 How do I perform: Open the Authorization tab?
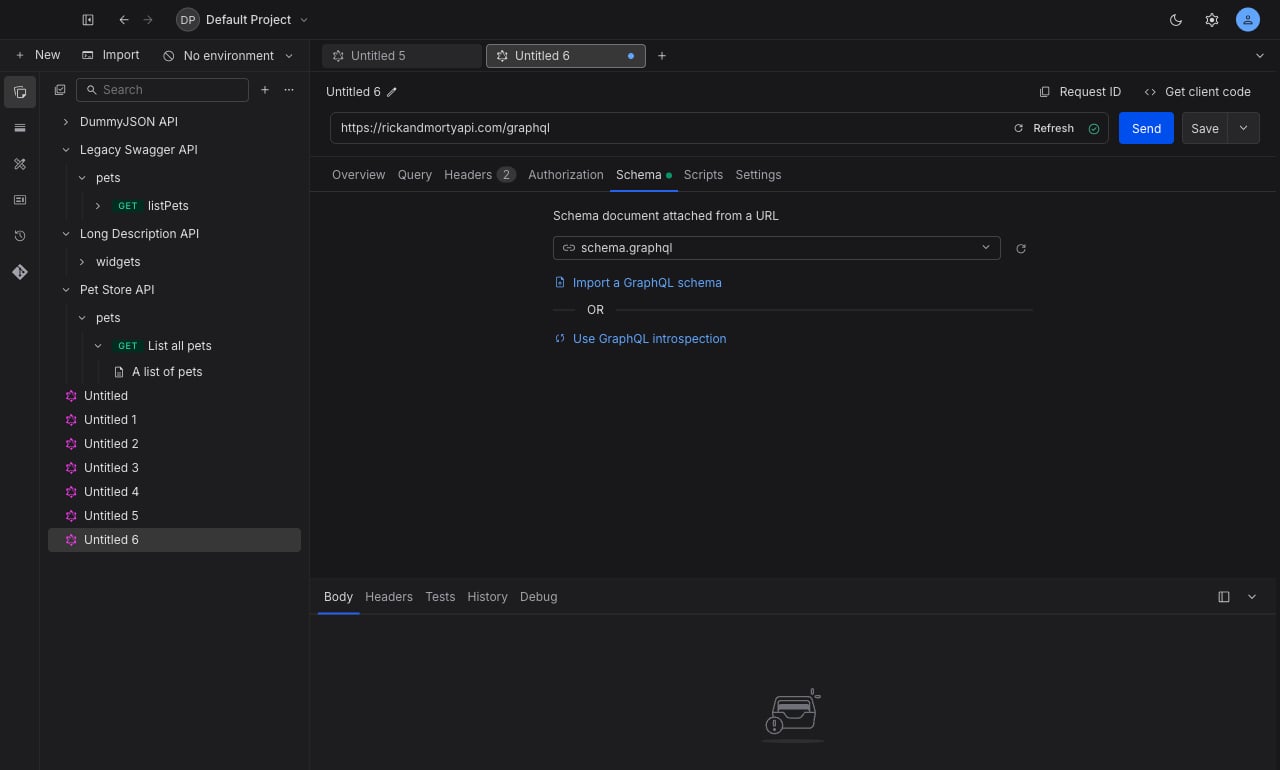[566, 175]
